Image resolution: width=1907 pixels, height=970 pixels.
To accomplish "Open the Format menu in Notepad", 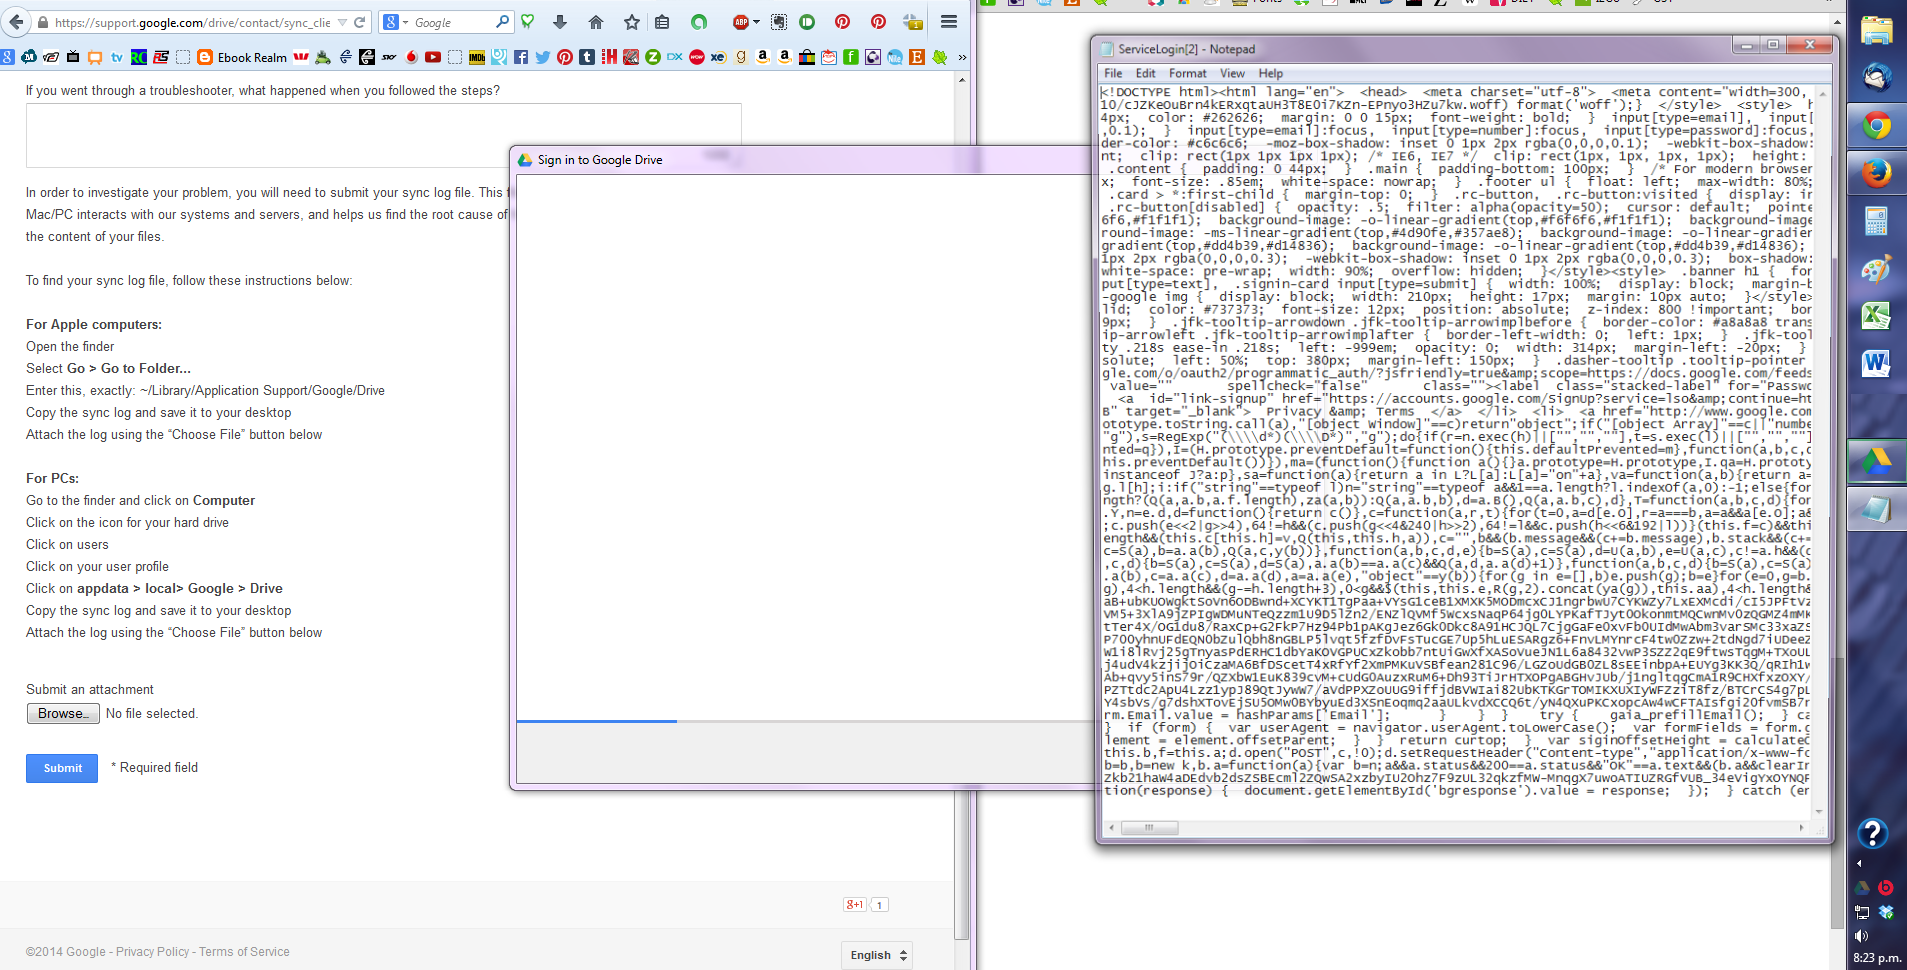I will (x=1187, y=73).
